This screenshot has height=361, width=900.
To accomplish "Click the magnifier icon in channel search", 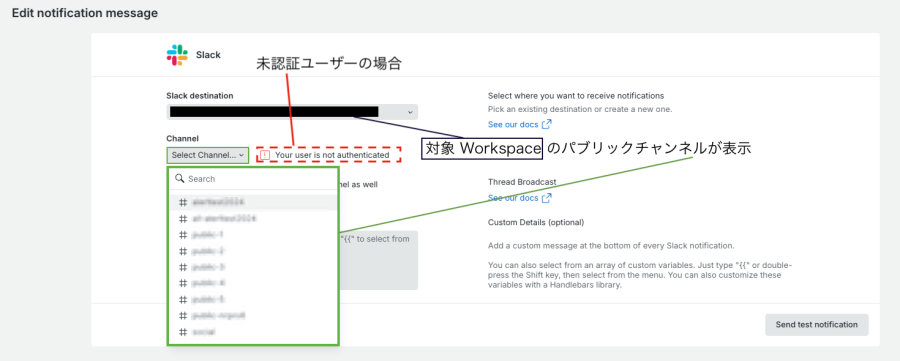I will click(180, 178).
